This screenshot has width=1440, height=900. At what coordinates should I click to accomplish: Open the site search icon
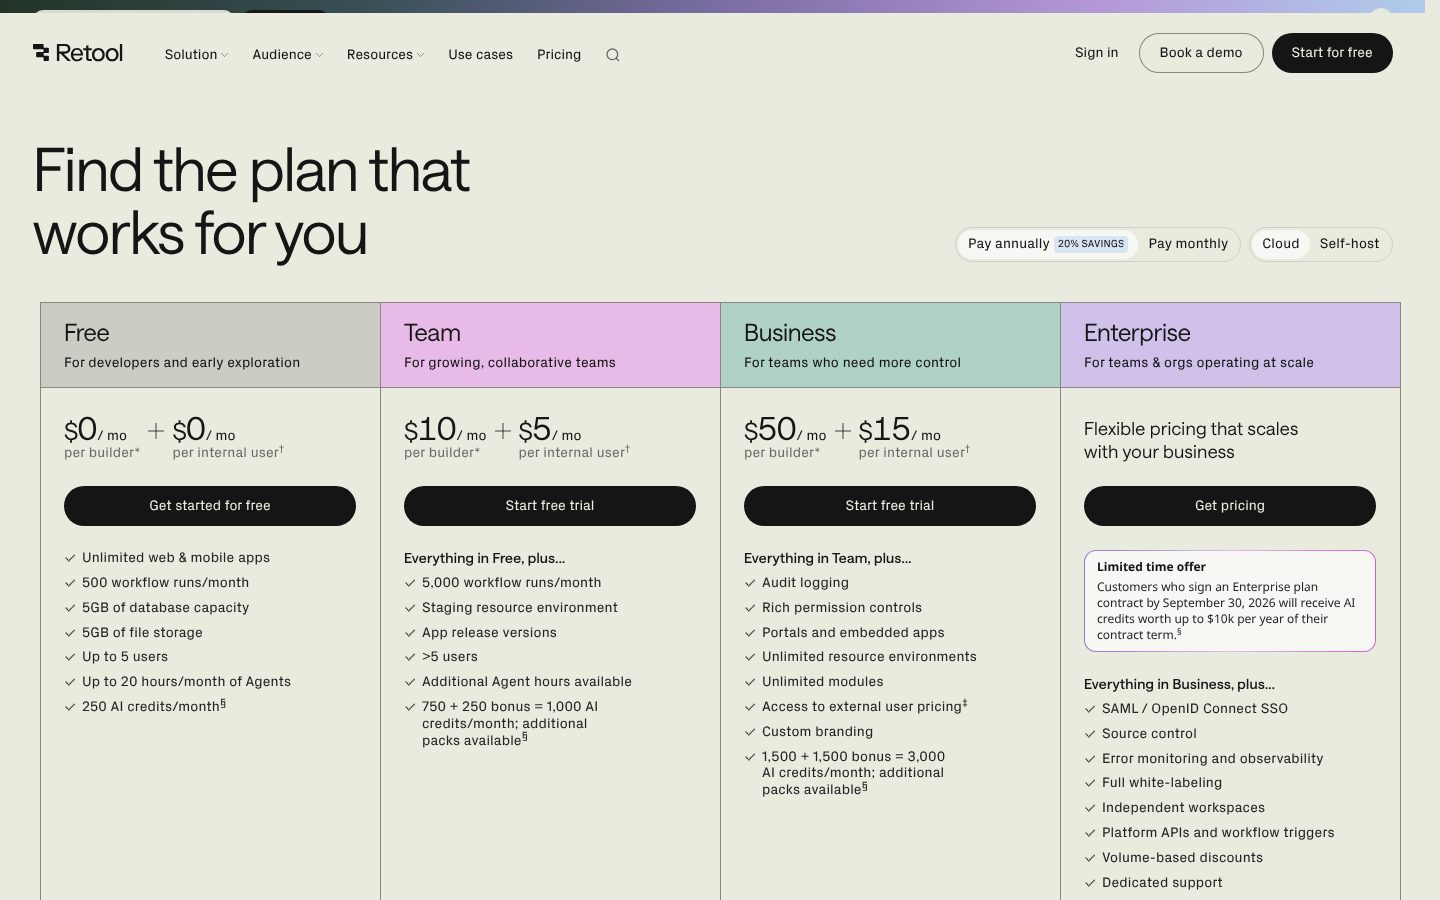point(613,55)
